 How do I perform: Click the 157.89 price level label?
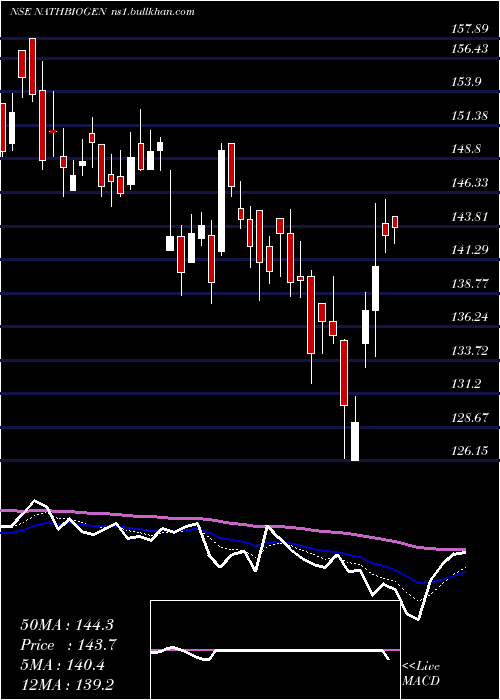(469, 29)
